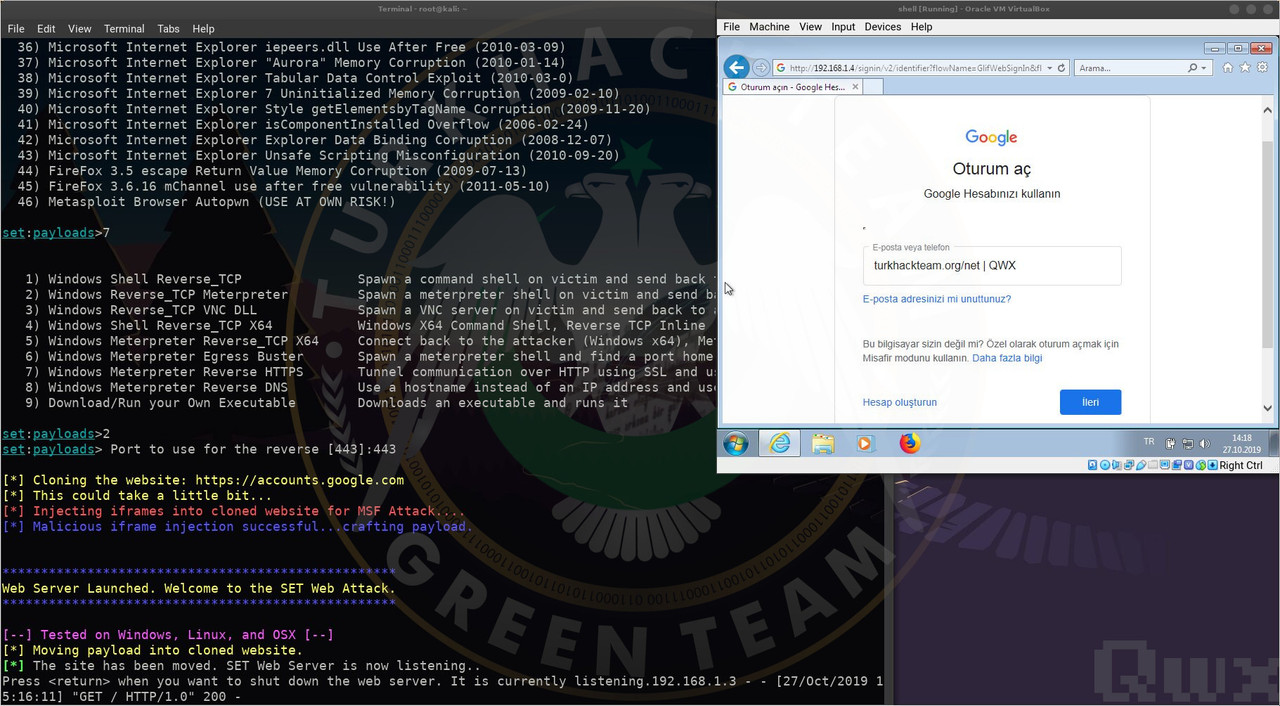Click the IE forward arrow button
This screenshot has height=706, width=1280.
point(761,68)
